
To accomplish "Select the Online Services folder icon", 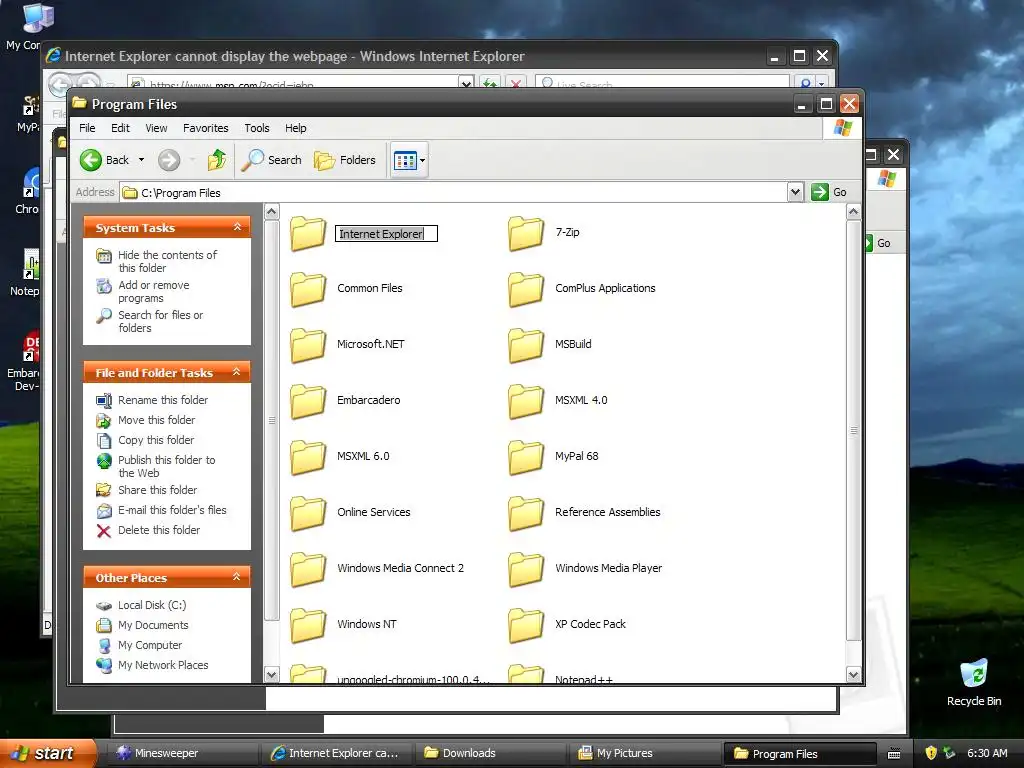I will [x=308, y=513].
